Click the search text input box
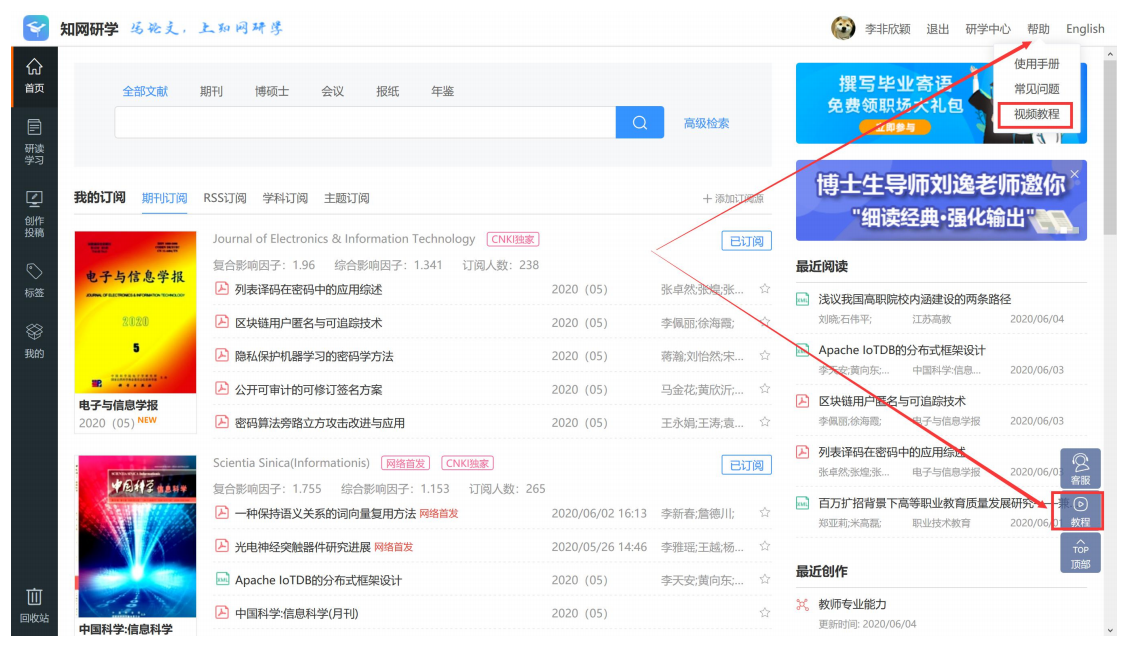The image size is (1133, 667). click(x=365, y=123)
